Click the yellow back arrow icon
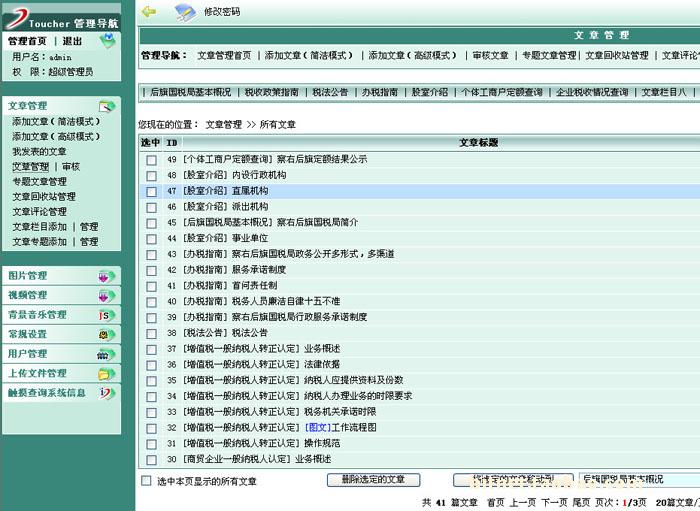 point(148,12)
